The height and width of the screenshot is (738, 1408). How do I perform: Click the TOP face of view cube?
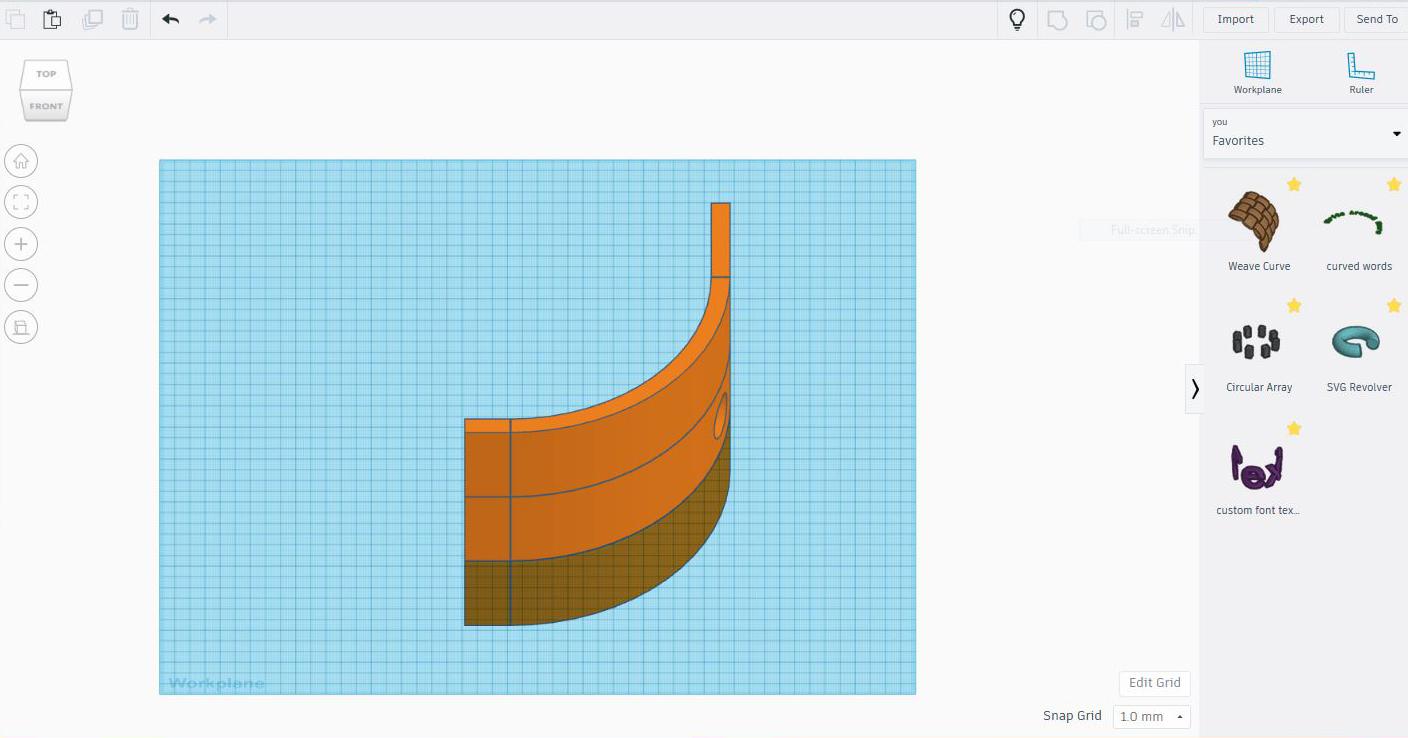pyautogui.click(x=46, y=74)
